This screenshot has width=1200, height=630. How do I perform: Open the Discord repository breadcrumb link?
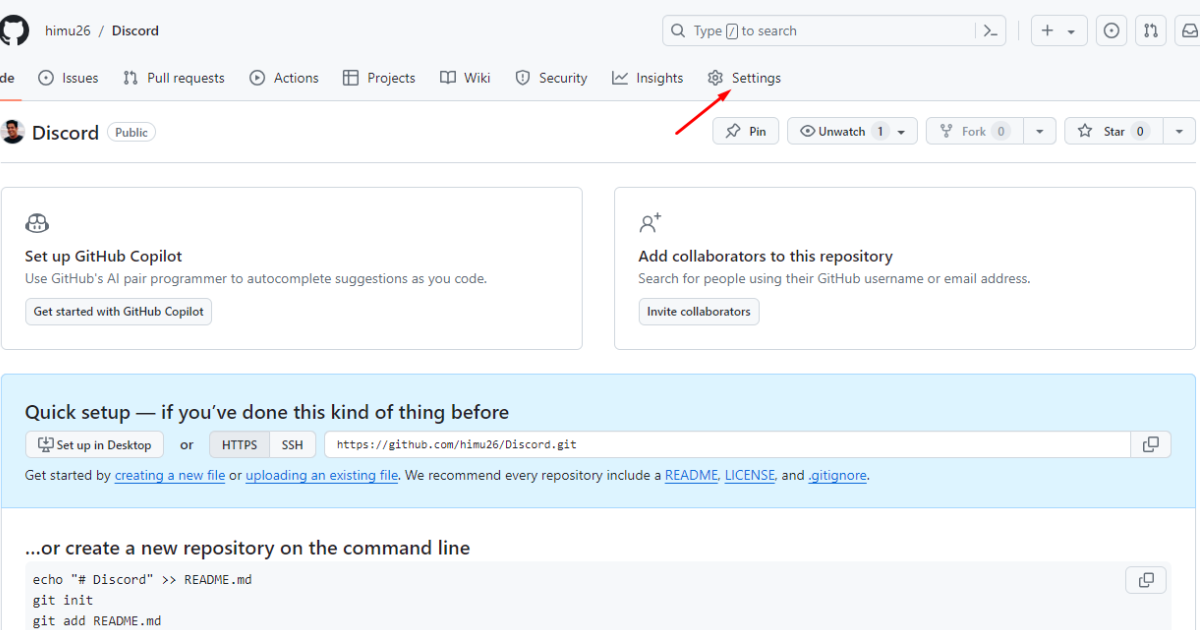click(135, 31)
